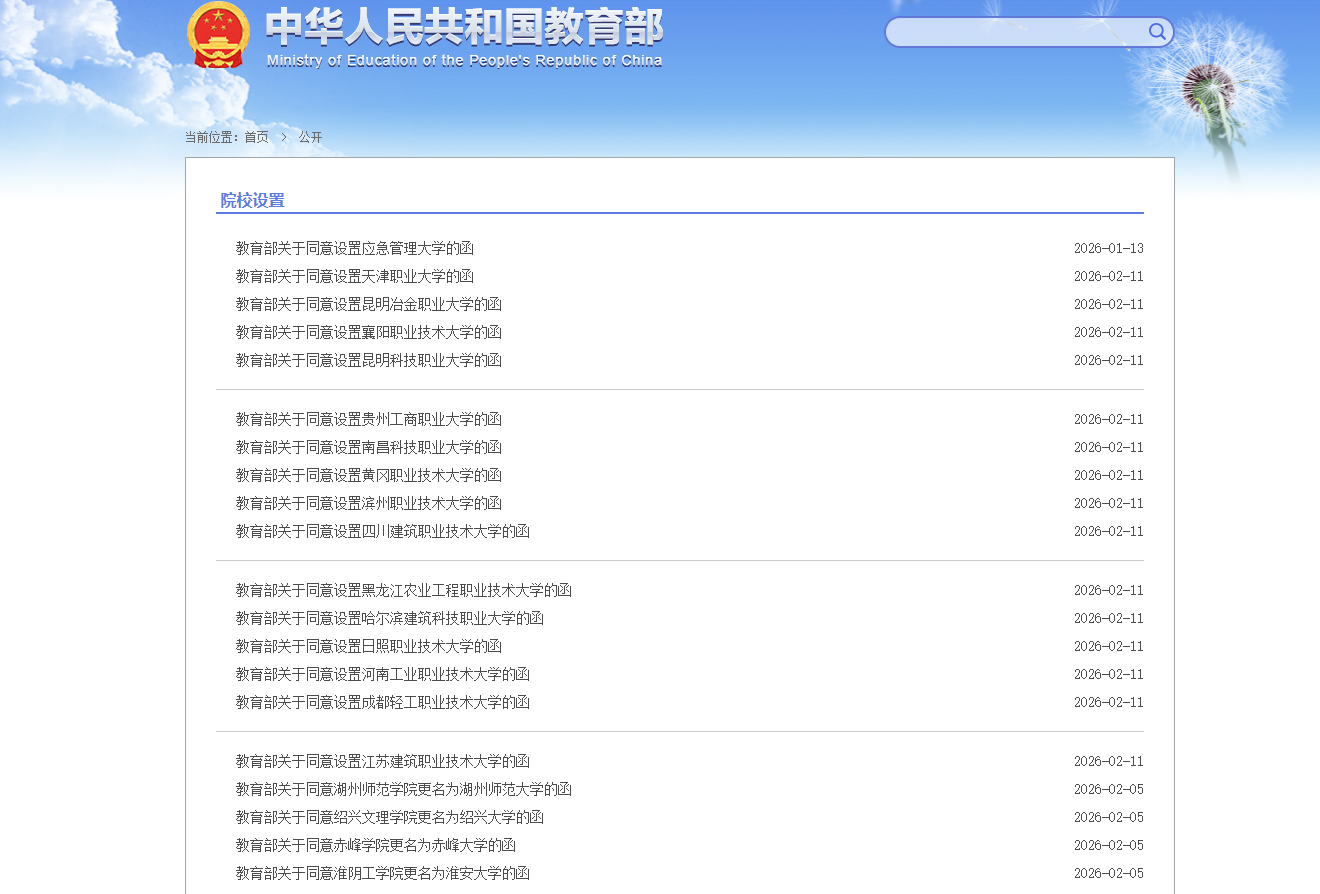Open the 四川建筑职业技术大学 announcement
Viewport: 1320px width, 894px height.
coord(382,531)
